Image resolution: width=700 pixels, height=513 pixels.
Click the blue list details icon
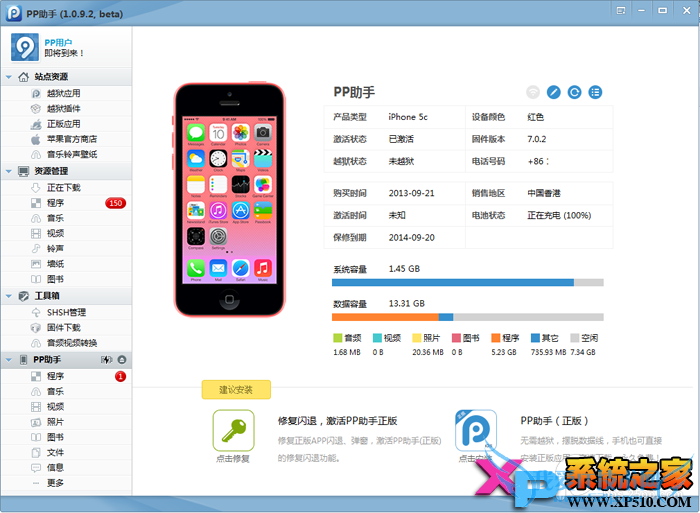595,92
